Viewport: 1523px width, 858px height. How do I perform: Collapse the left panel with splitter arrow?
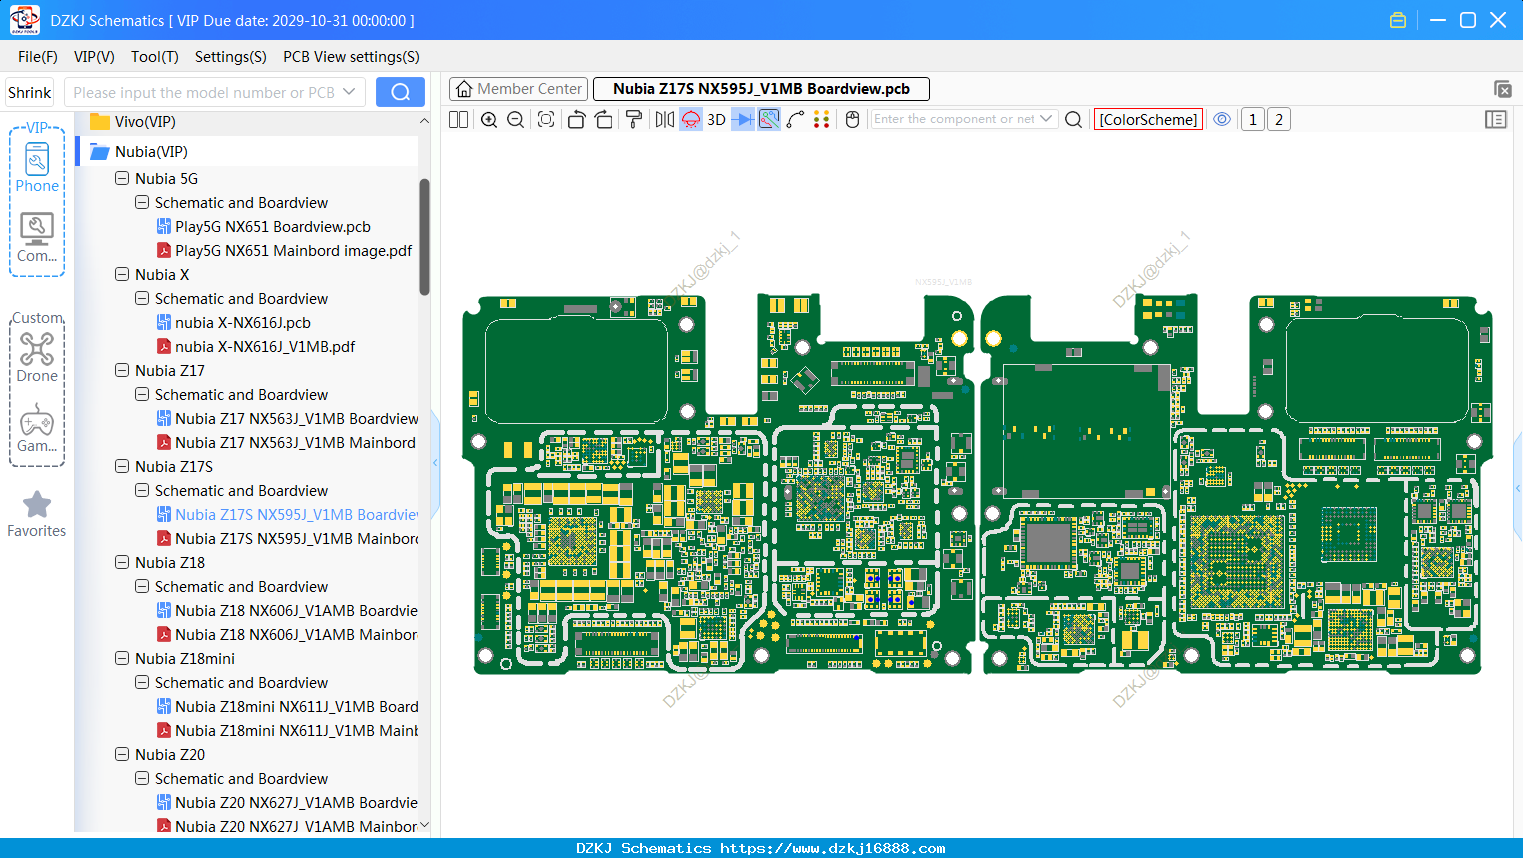coord(435,462)
